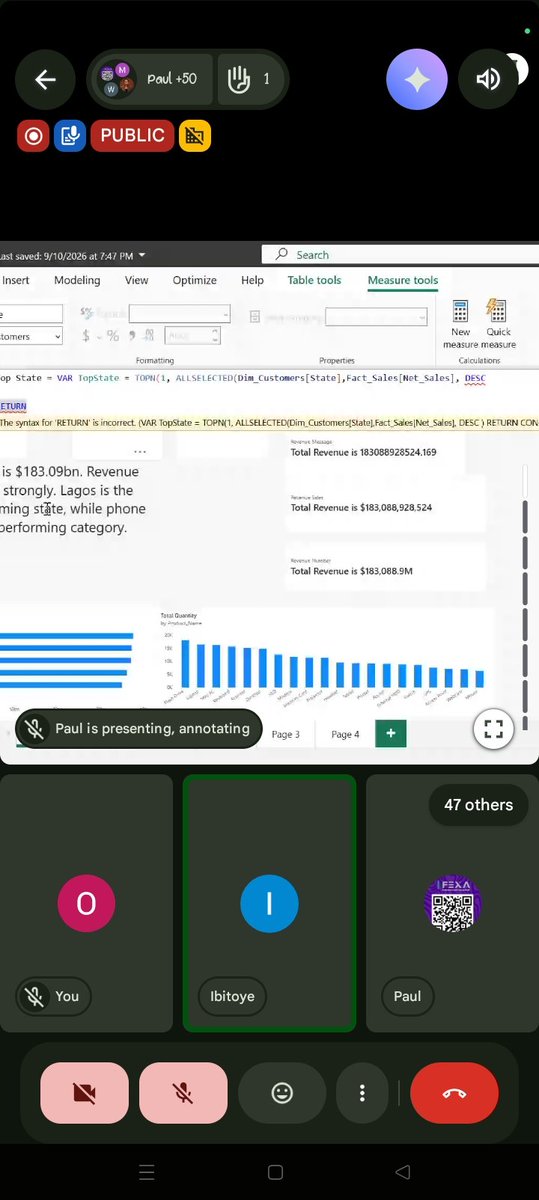
Task: Expand the currency symbol dropdown arrow
Action: point(99,336)
